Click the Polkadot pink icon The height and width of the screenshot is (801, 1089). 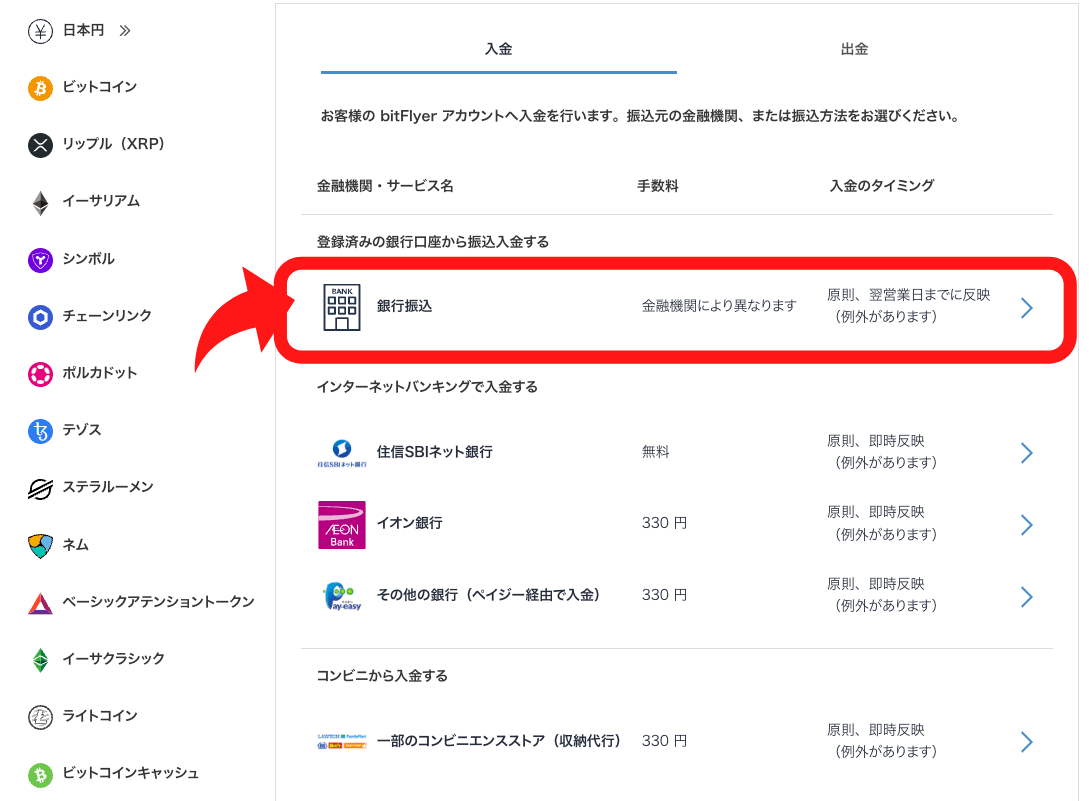tap(40, 374)
